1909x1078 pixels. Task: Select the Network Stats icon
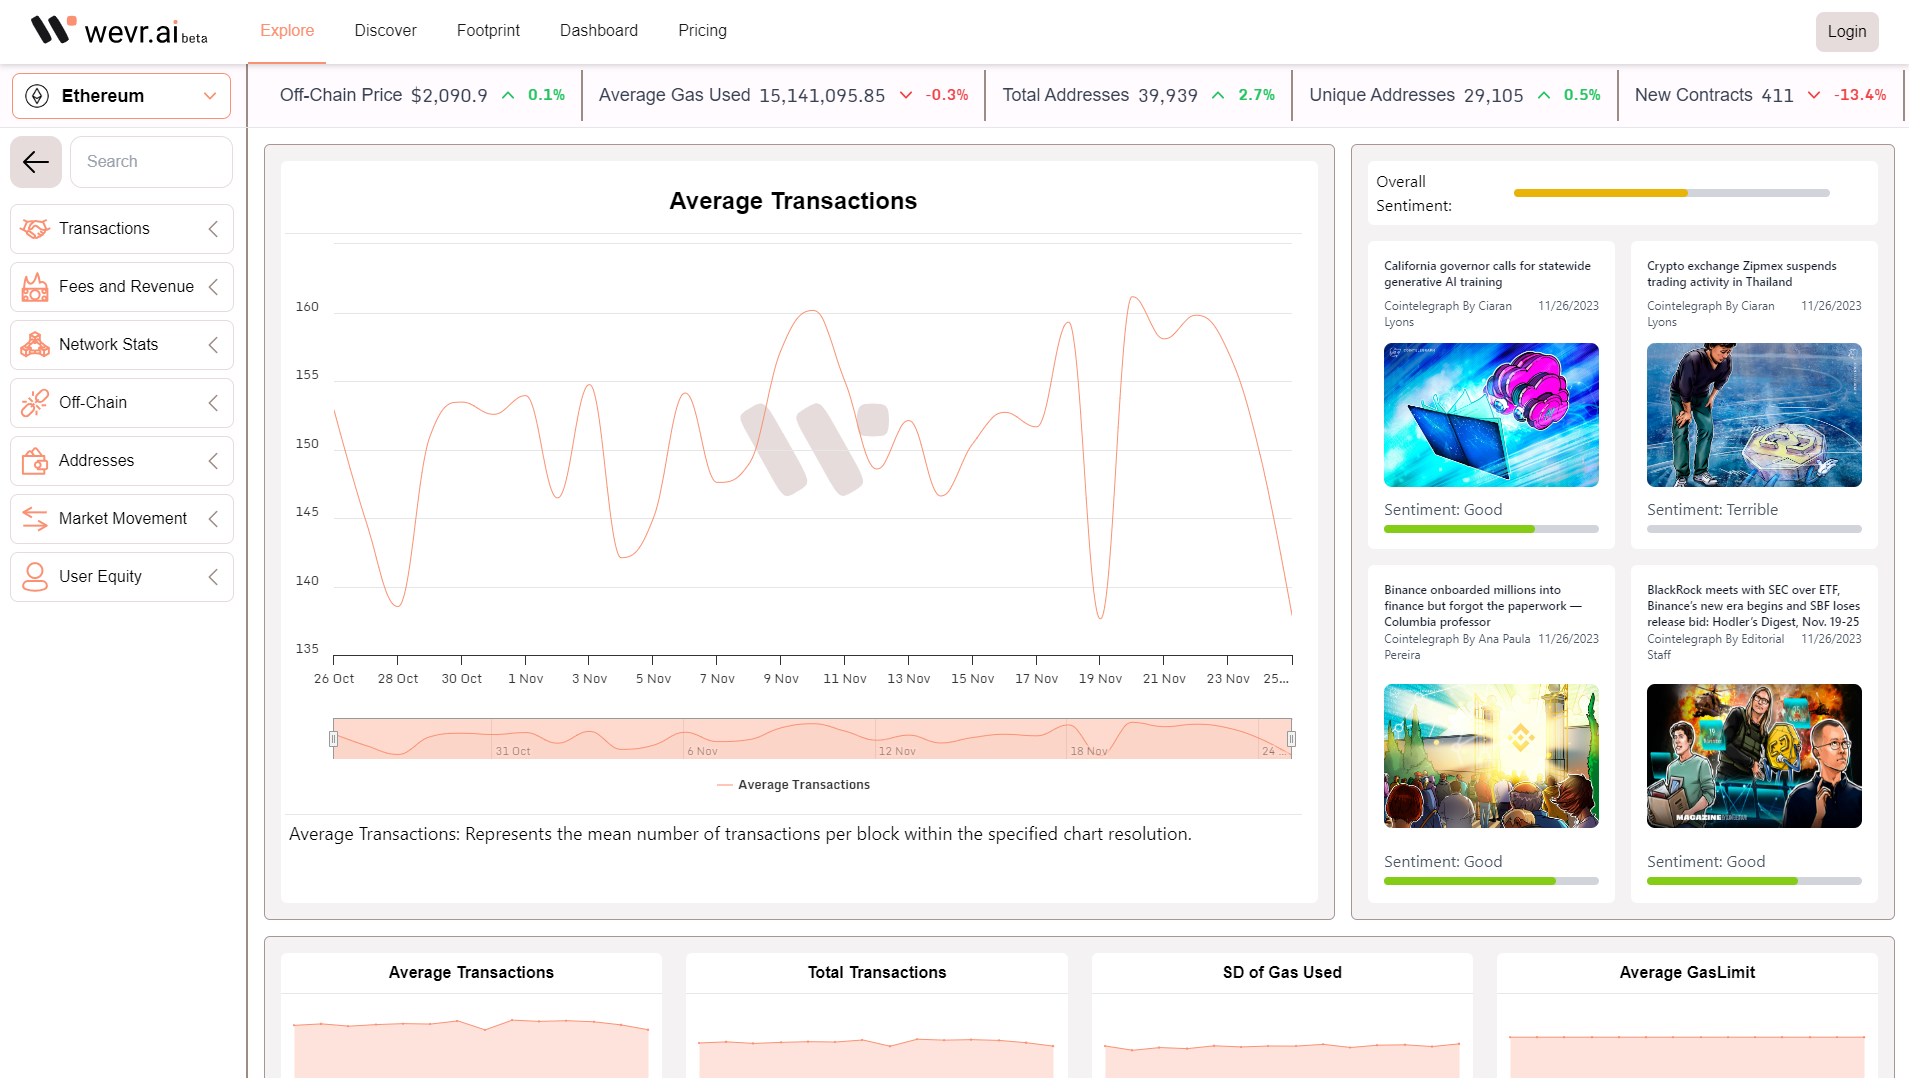pos(35,344)
